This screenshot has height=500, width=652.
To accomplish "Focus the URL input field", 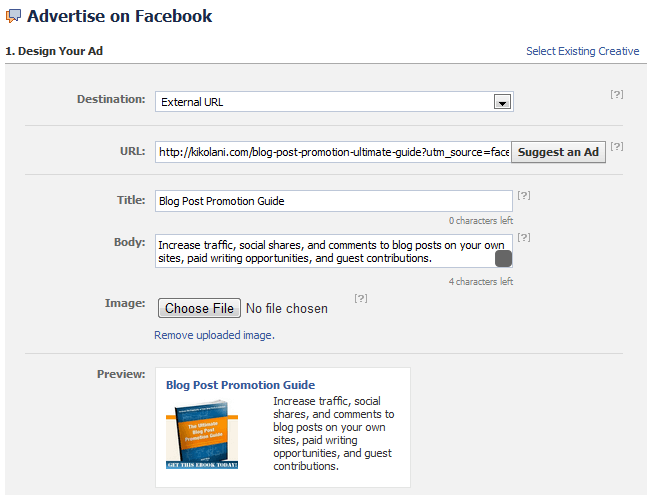I will point(333,152).
